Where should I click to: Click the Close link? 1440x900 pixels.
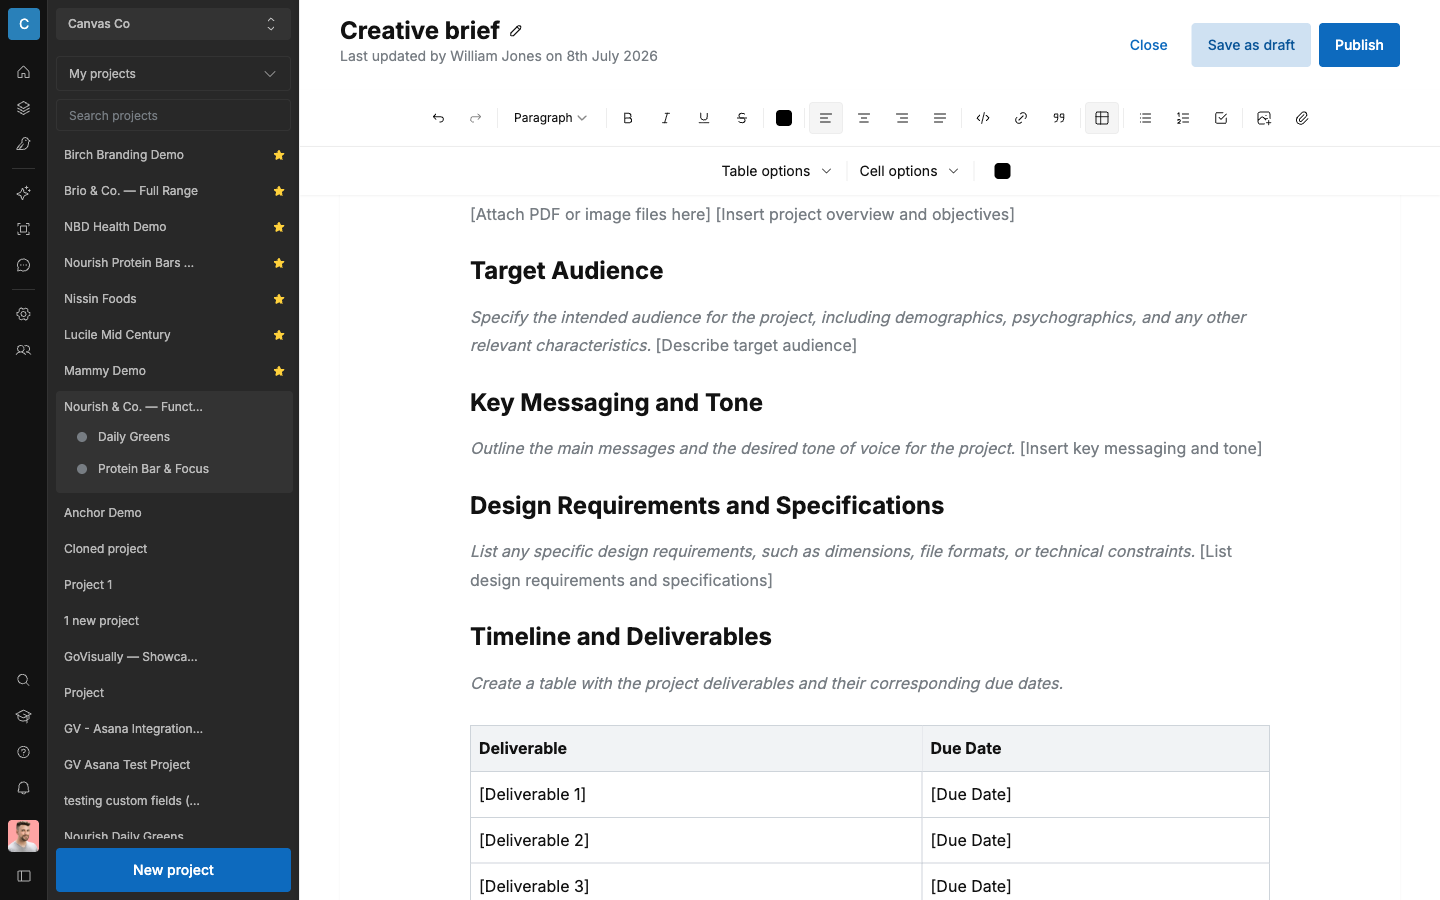pyautogui.click(x=1148, y=45)
